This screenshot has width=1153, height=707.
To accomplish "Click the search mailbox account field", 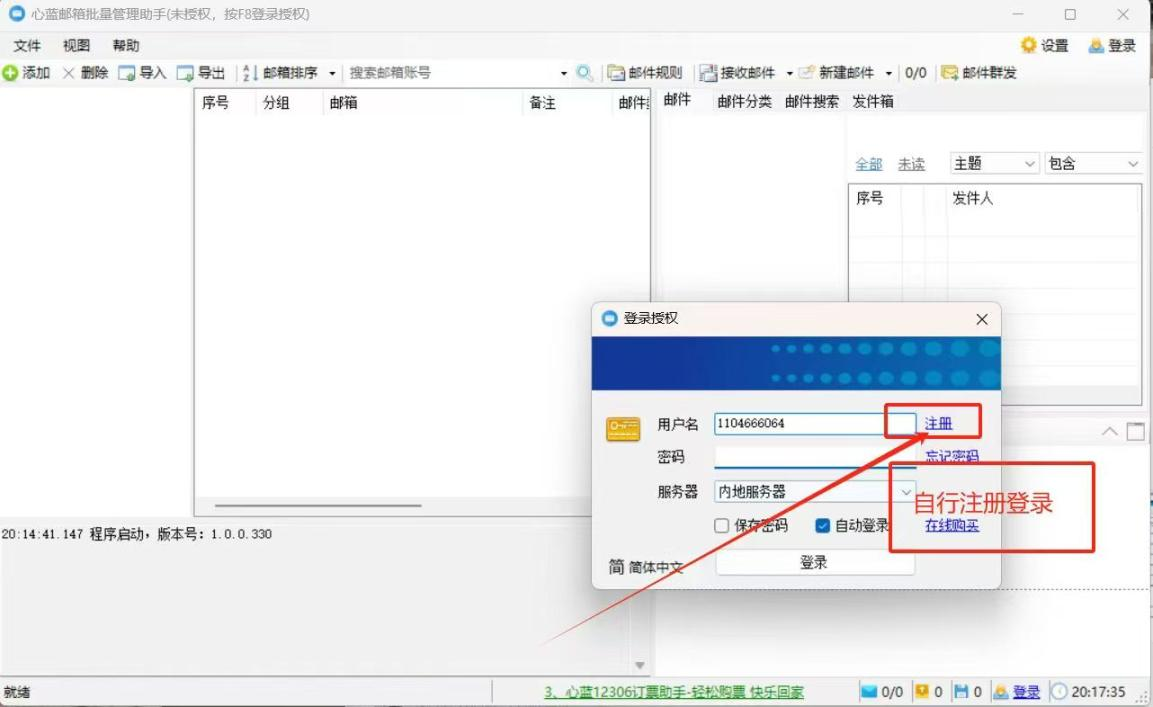I will (452, 73).
